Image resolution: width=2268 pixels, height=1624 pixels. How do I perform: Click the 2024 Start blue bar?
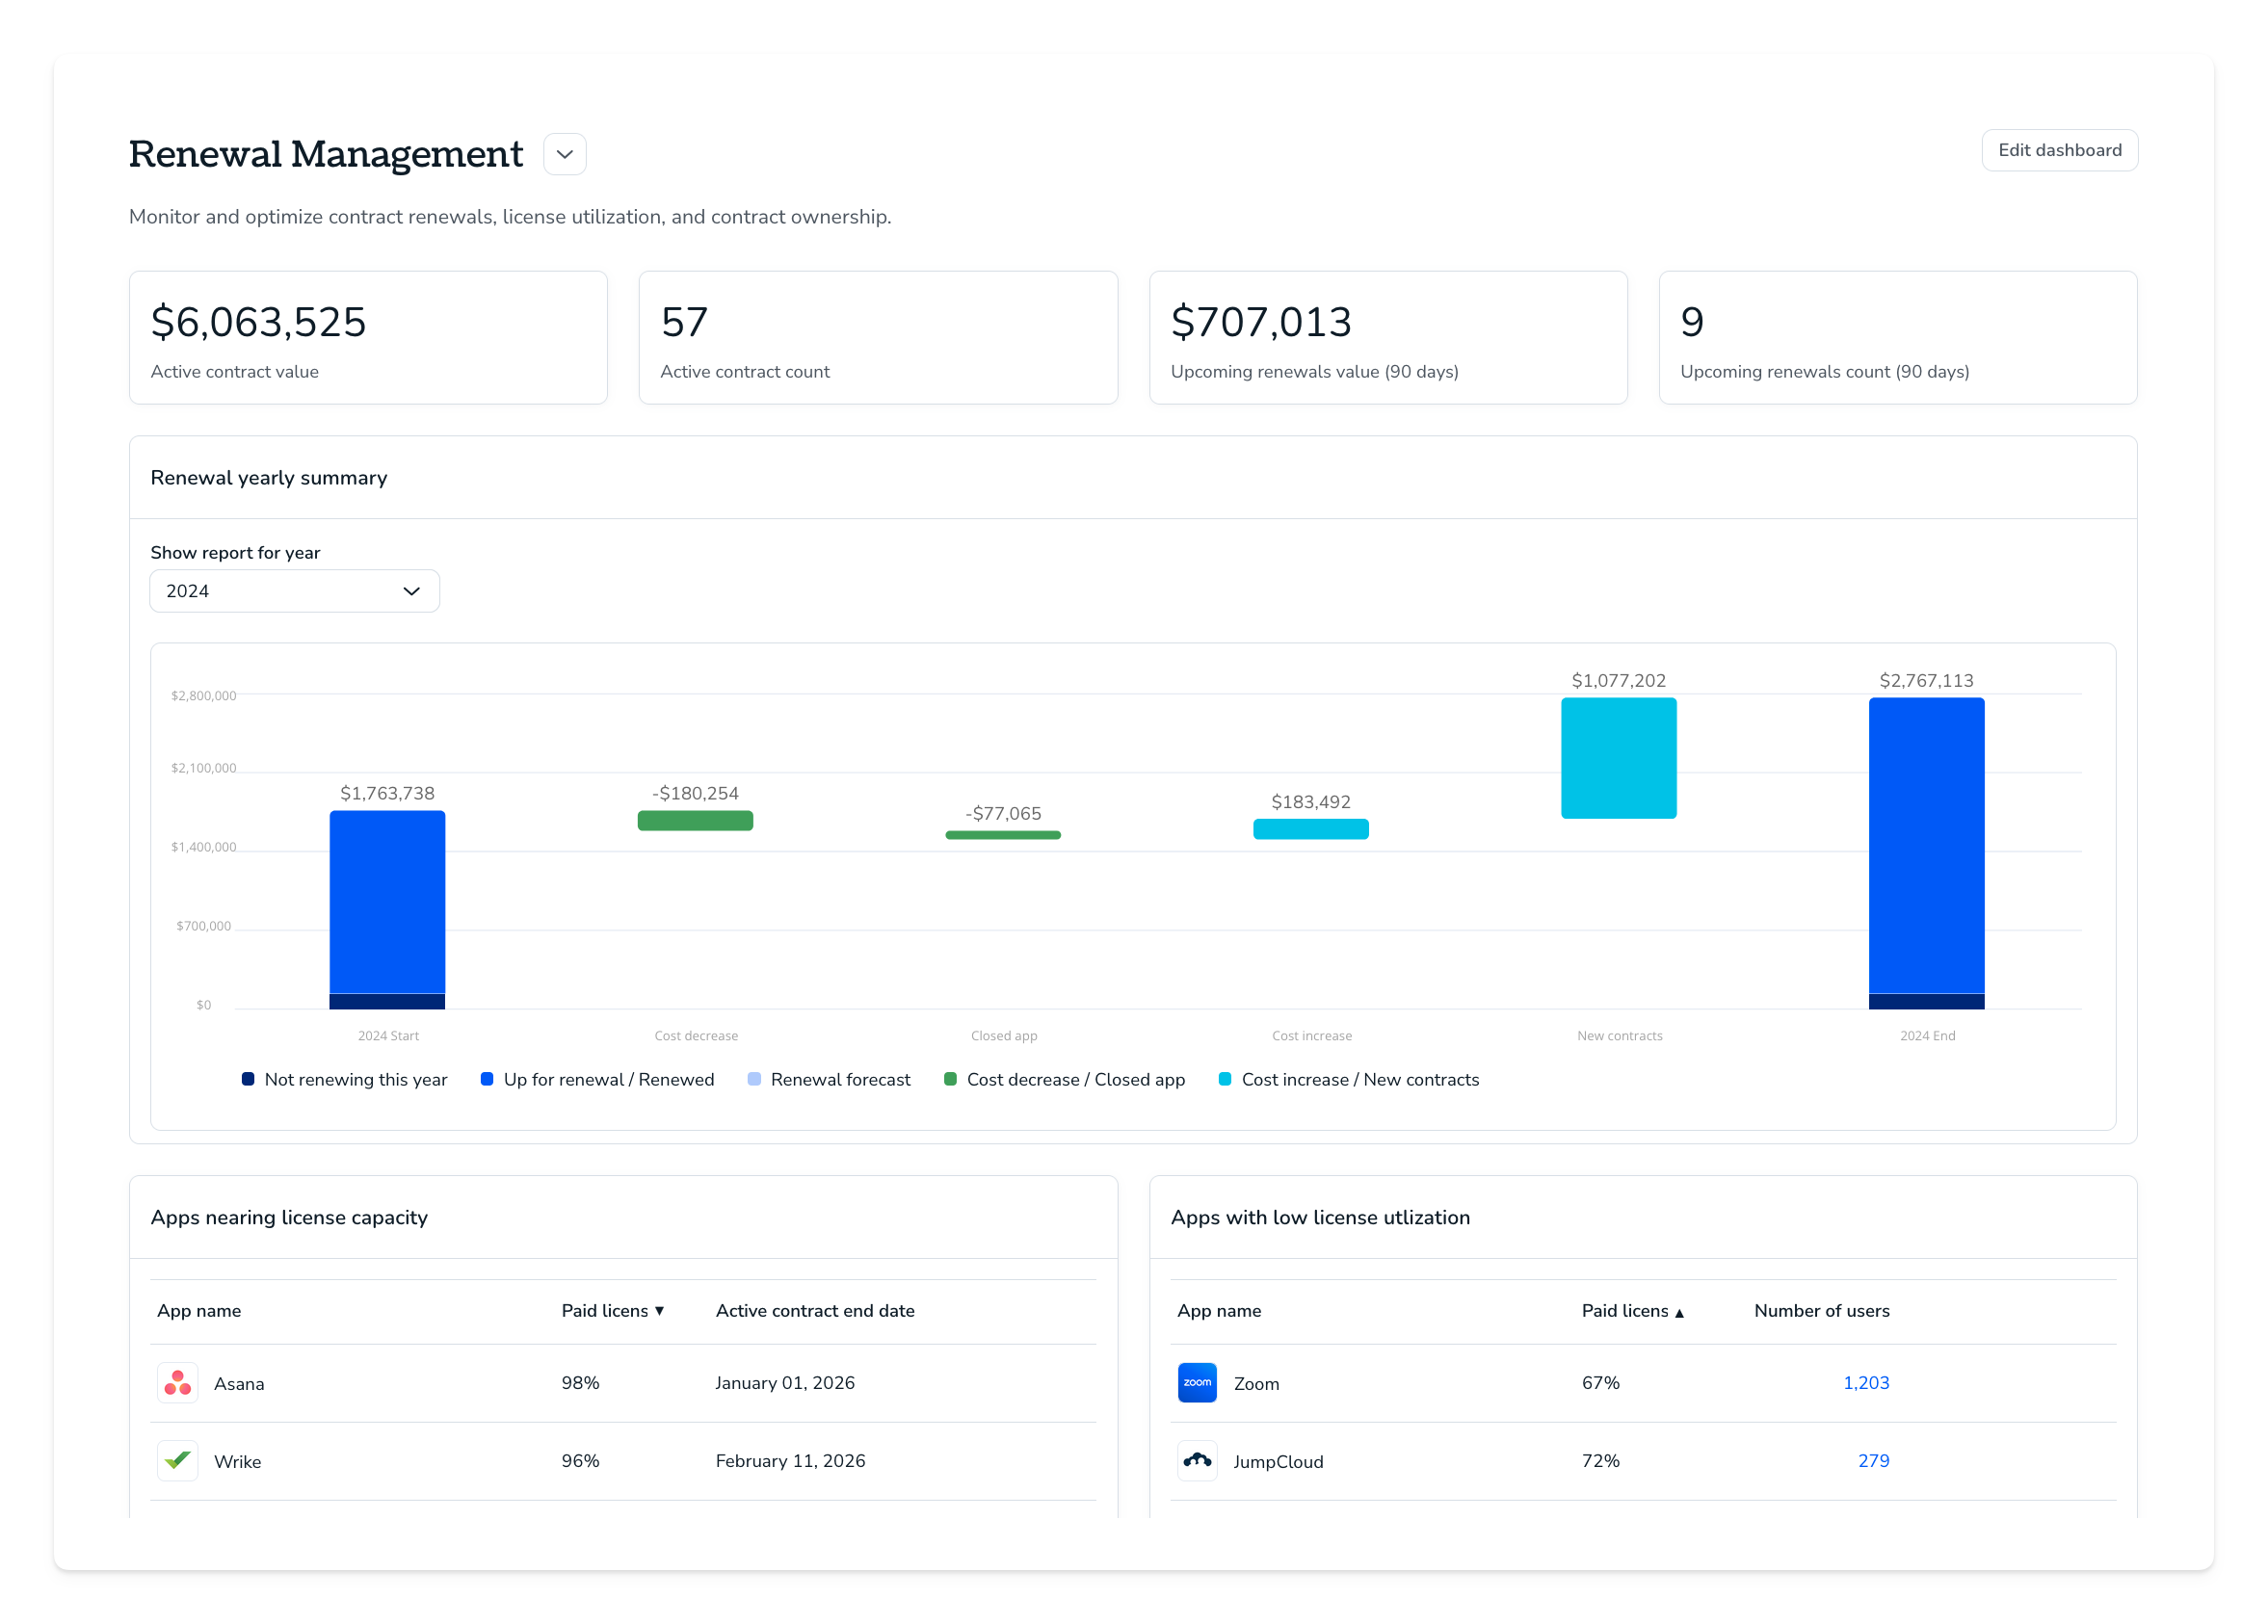point(387,902)
